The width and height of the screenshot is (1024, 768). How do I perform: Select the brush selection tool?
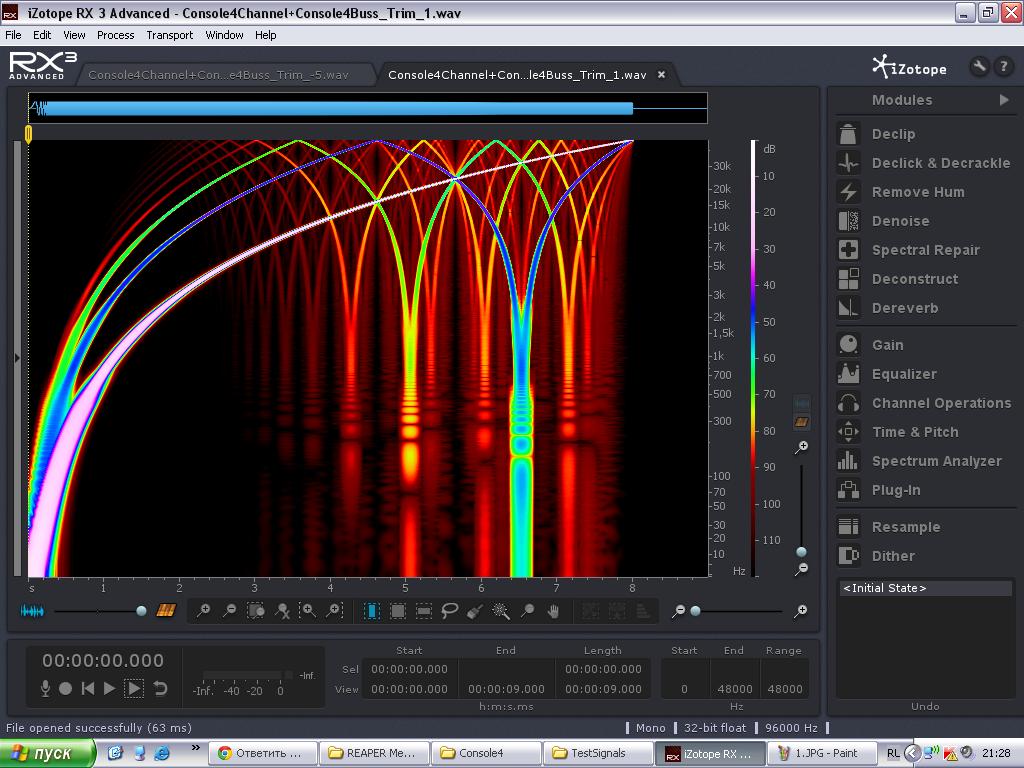[475, 610]
